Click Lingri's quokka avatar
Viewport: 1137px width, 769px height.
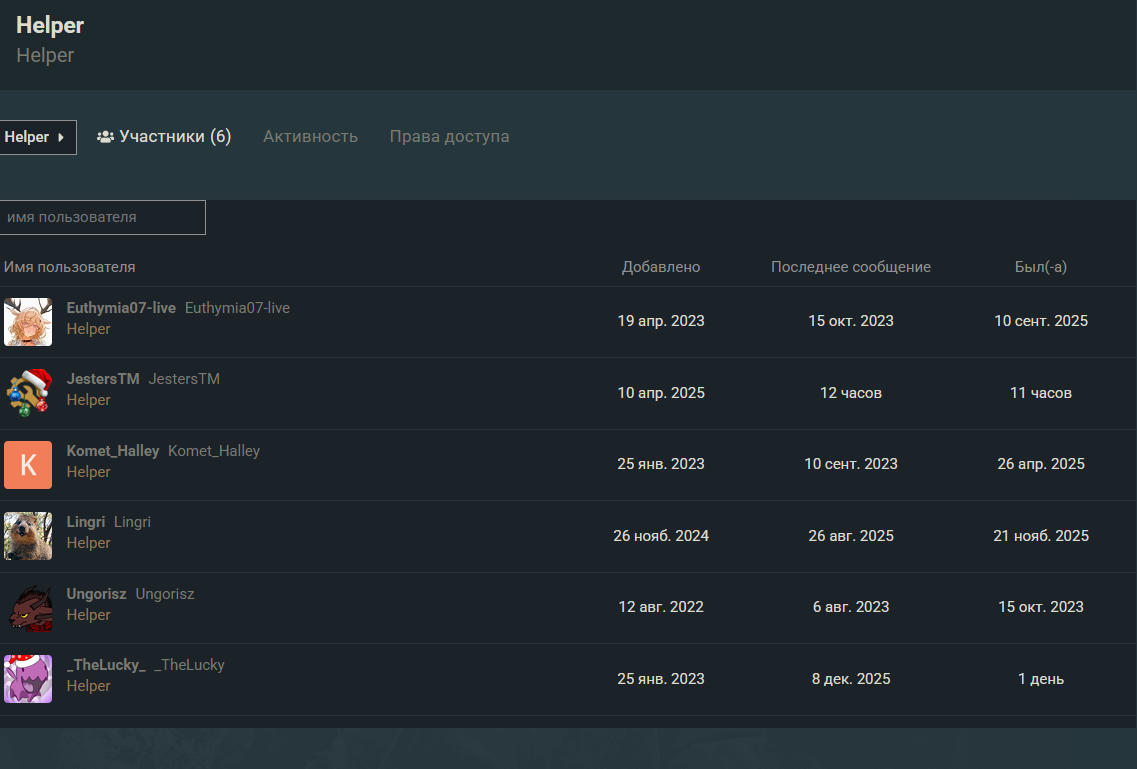click(x=28, y=536)
